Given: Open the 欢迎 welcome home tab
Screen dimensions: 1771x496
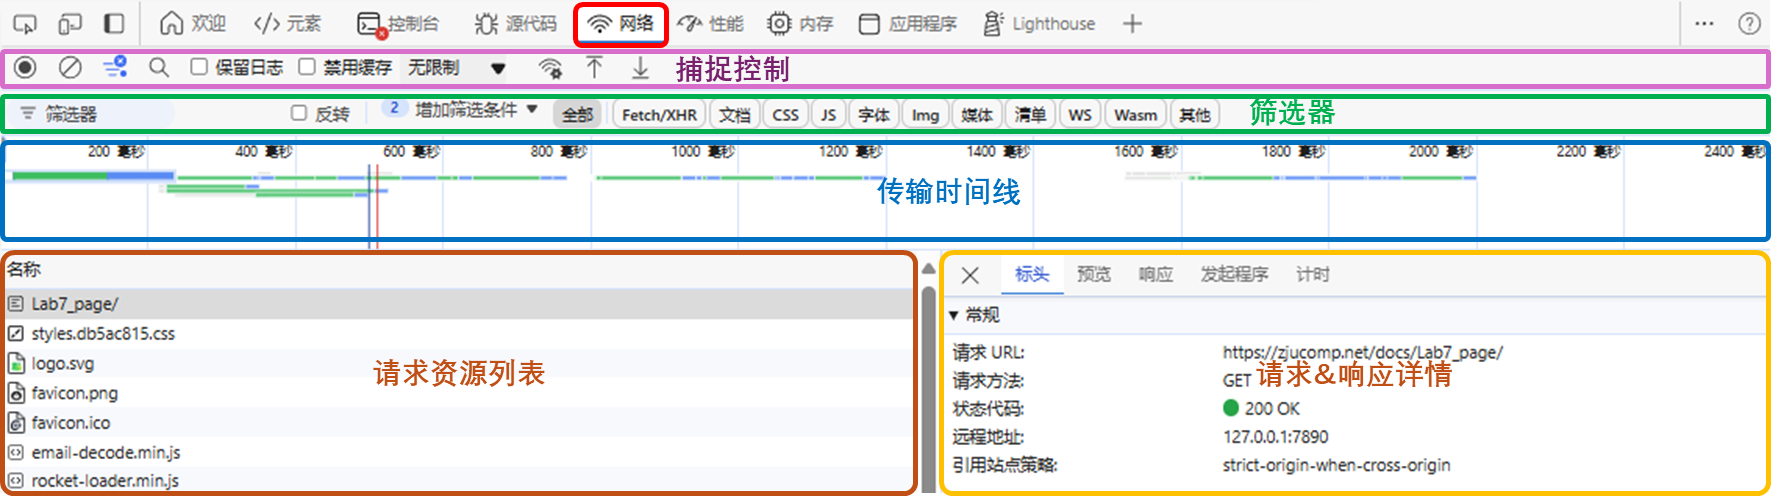Looking at the screenshot, I should (x=193, y=24).
